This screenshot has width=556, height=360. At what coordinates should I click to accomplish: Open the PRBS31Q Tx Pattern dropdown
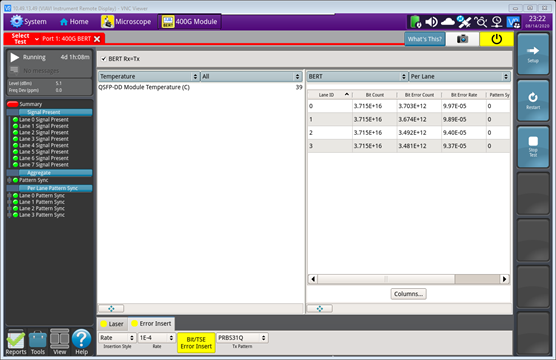pyautogui.click(x=242, y=338)
